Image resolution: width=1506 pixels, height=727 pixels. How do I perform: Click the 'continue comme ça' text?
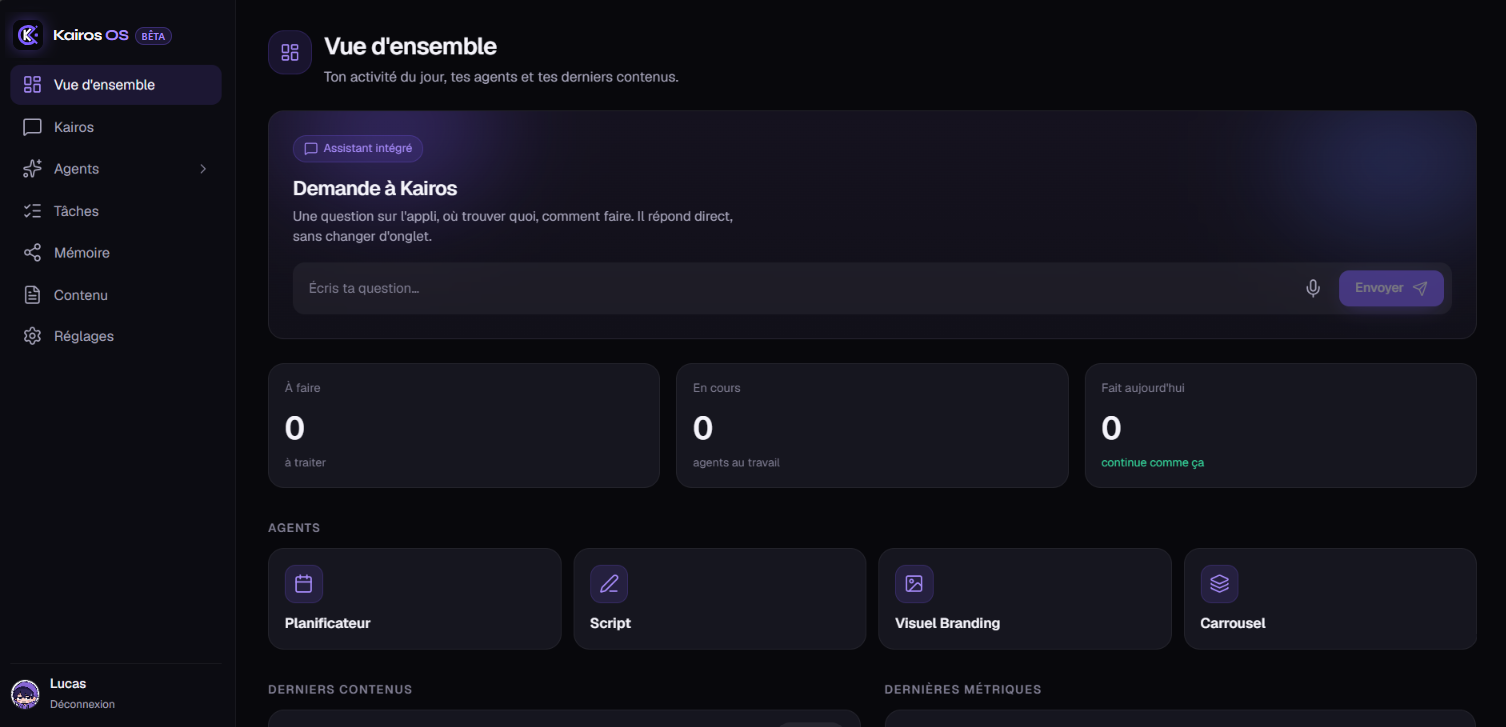(x=1152, y=463)
